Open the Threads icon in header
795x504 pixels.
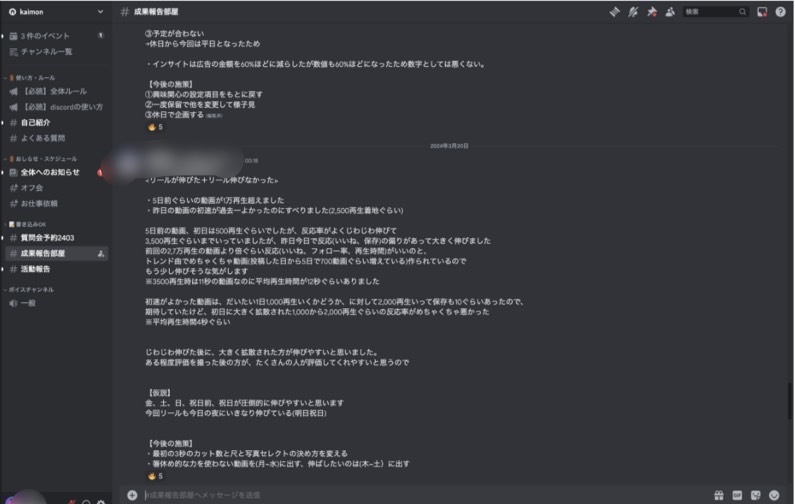[615, 12]
